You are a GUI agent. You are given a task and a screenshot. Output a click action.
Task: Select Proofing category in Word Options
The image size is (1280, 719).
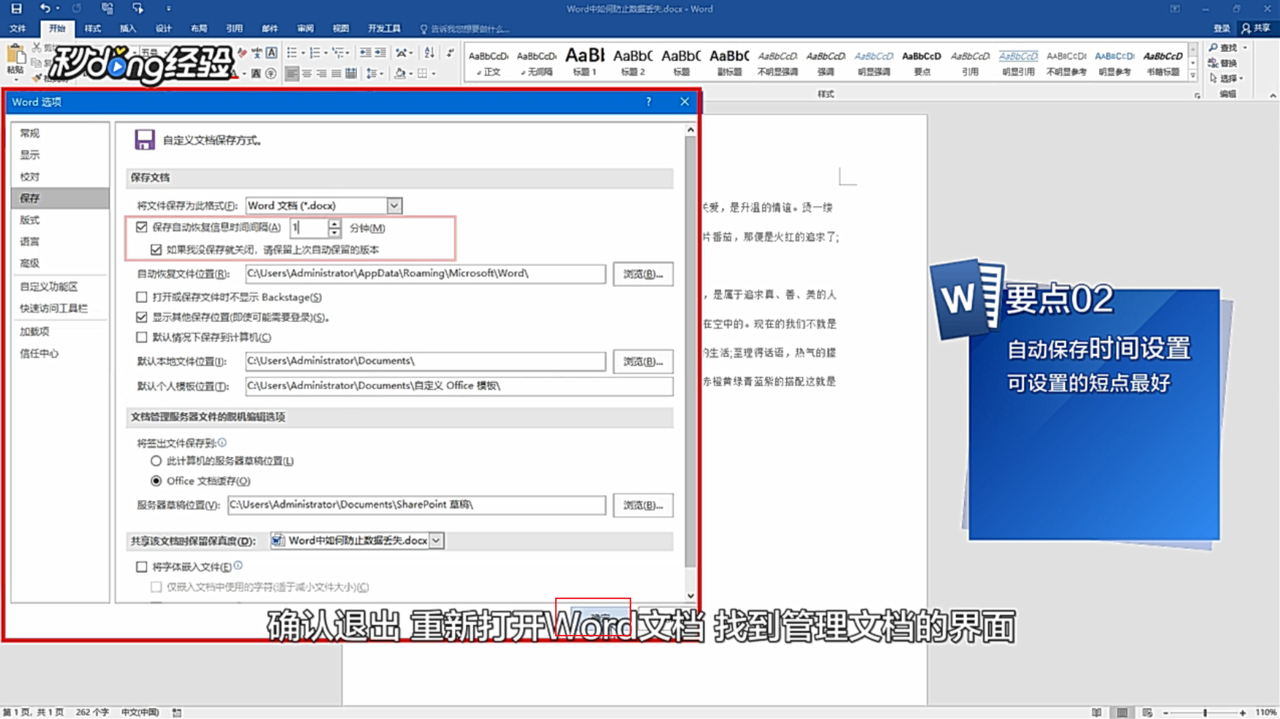[x=60, y=176]
